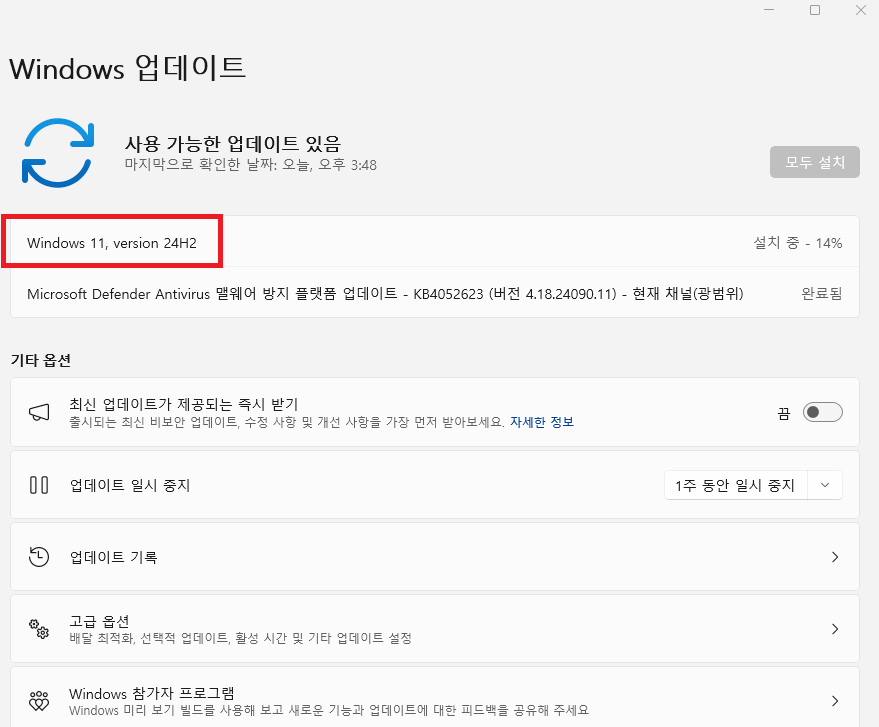Open the 1주 동안 일시 중지 dropdown arrow
879x727 pixels.
pyautogui.click(x=825, y=485)
